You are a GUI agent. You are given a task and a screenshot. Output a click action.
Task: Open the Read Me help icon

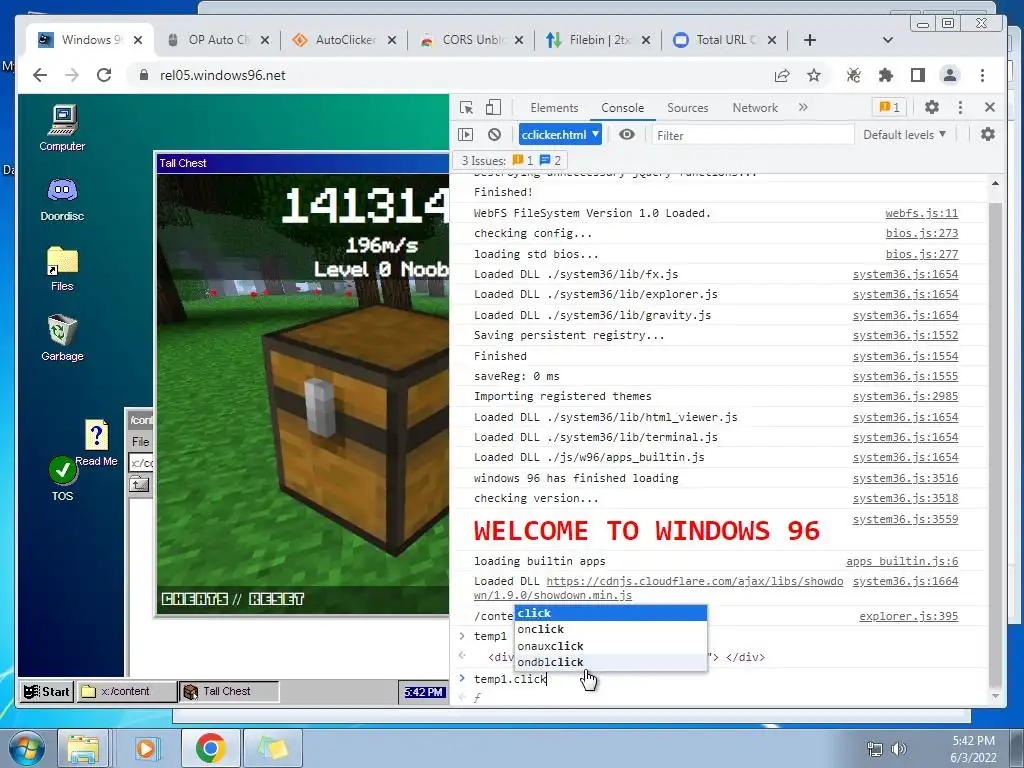[97, 442]
